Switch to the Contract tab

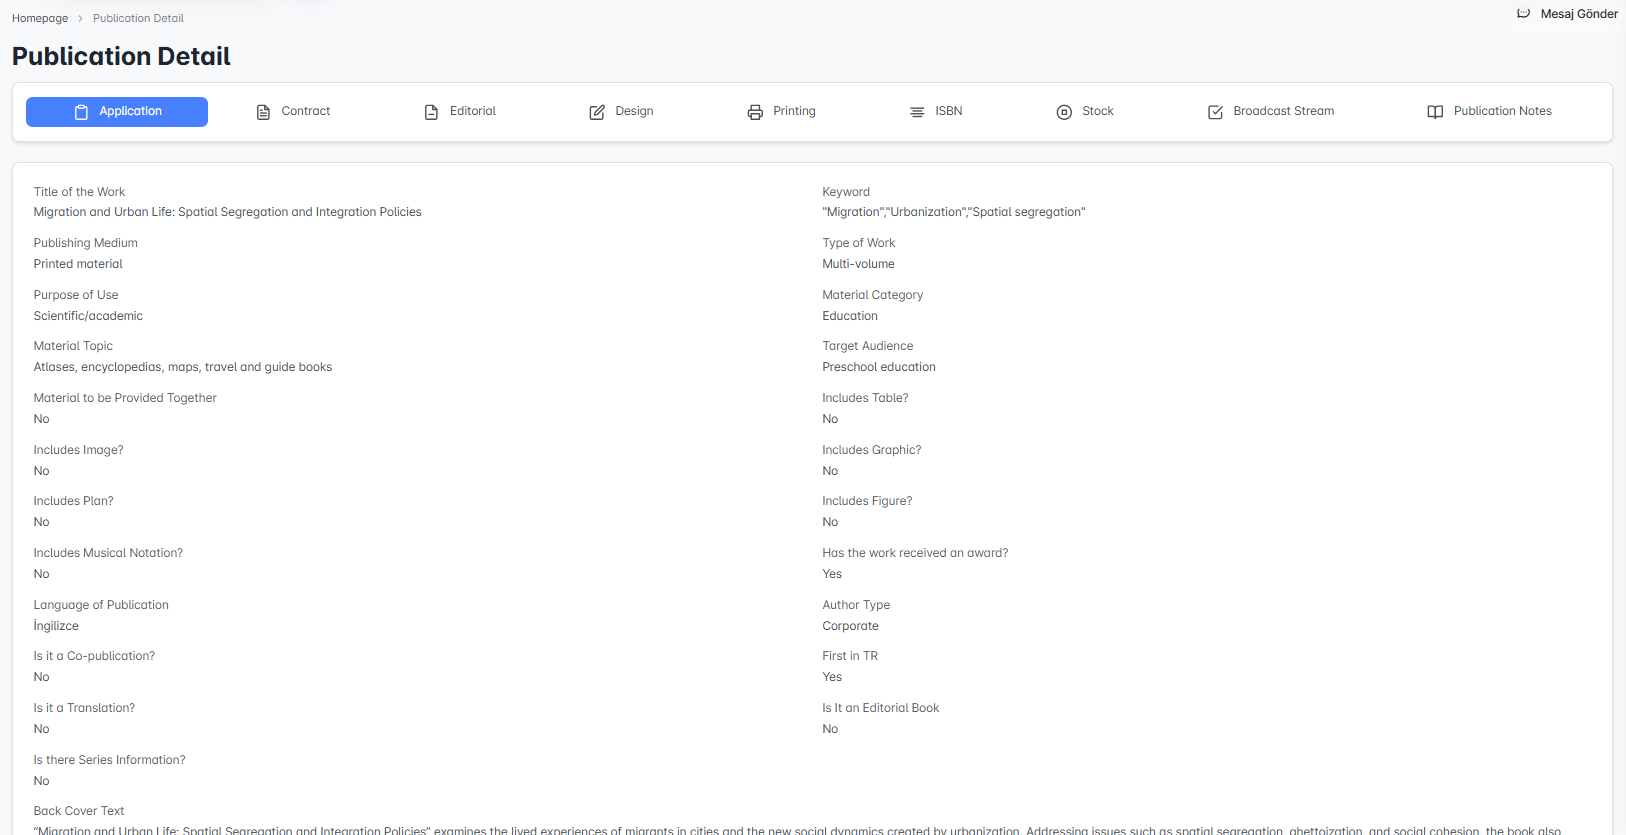305,111
